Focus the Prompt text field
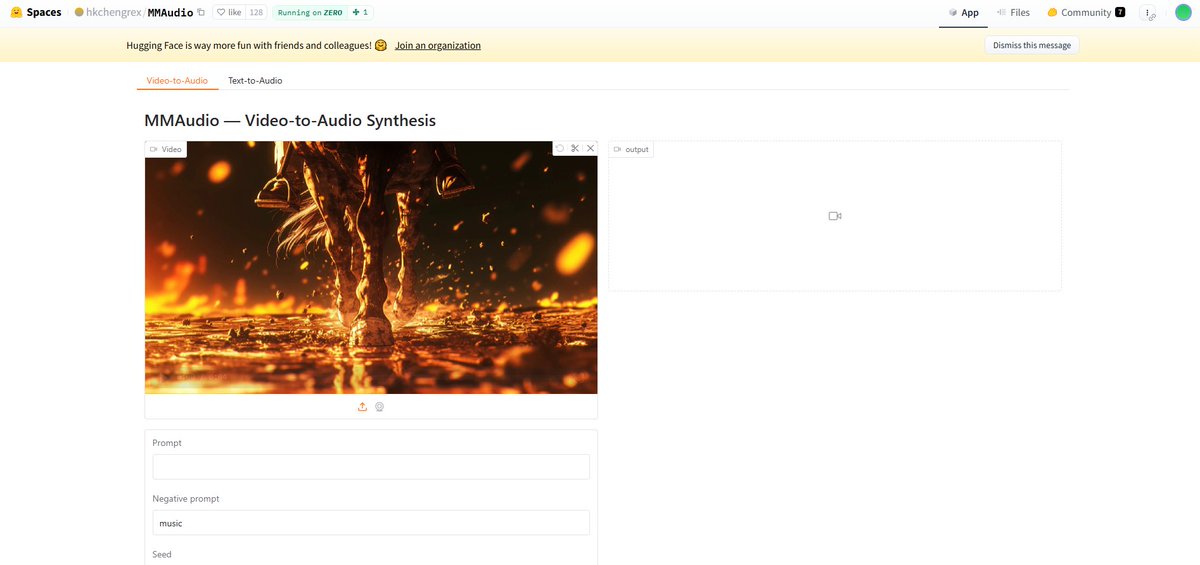 (371, 467)
